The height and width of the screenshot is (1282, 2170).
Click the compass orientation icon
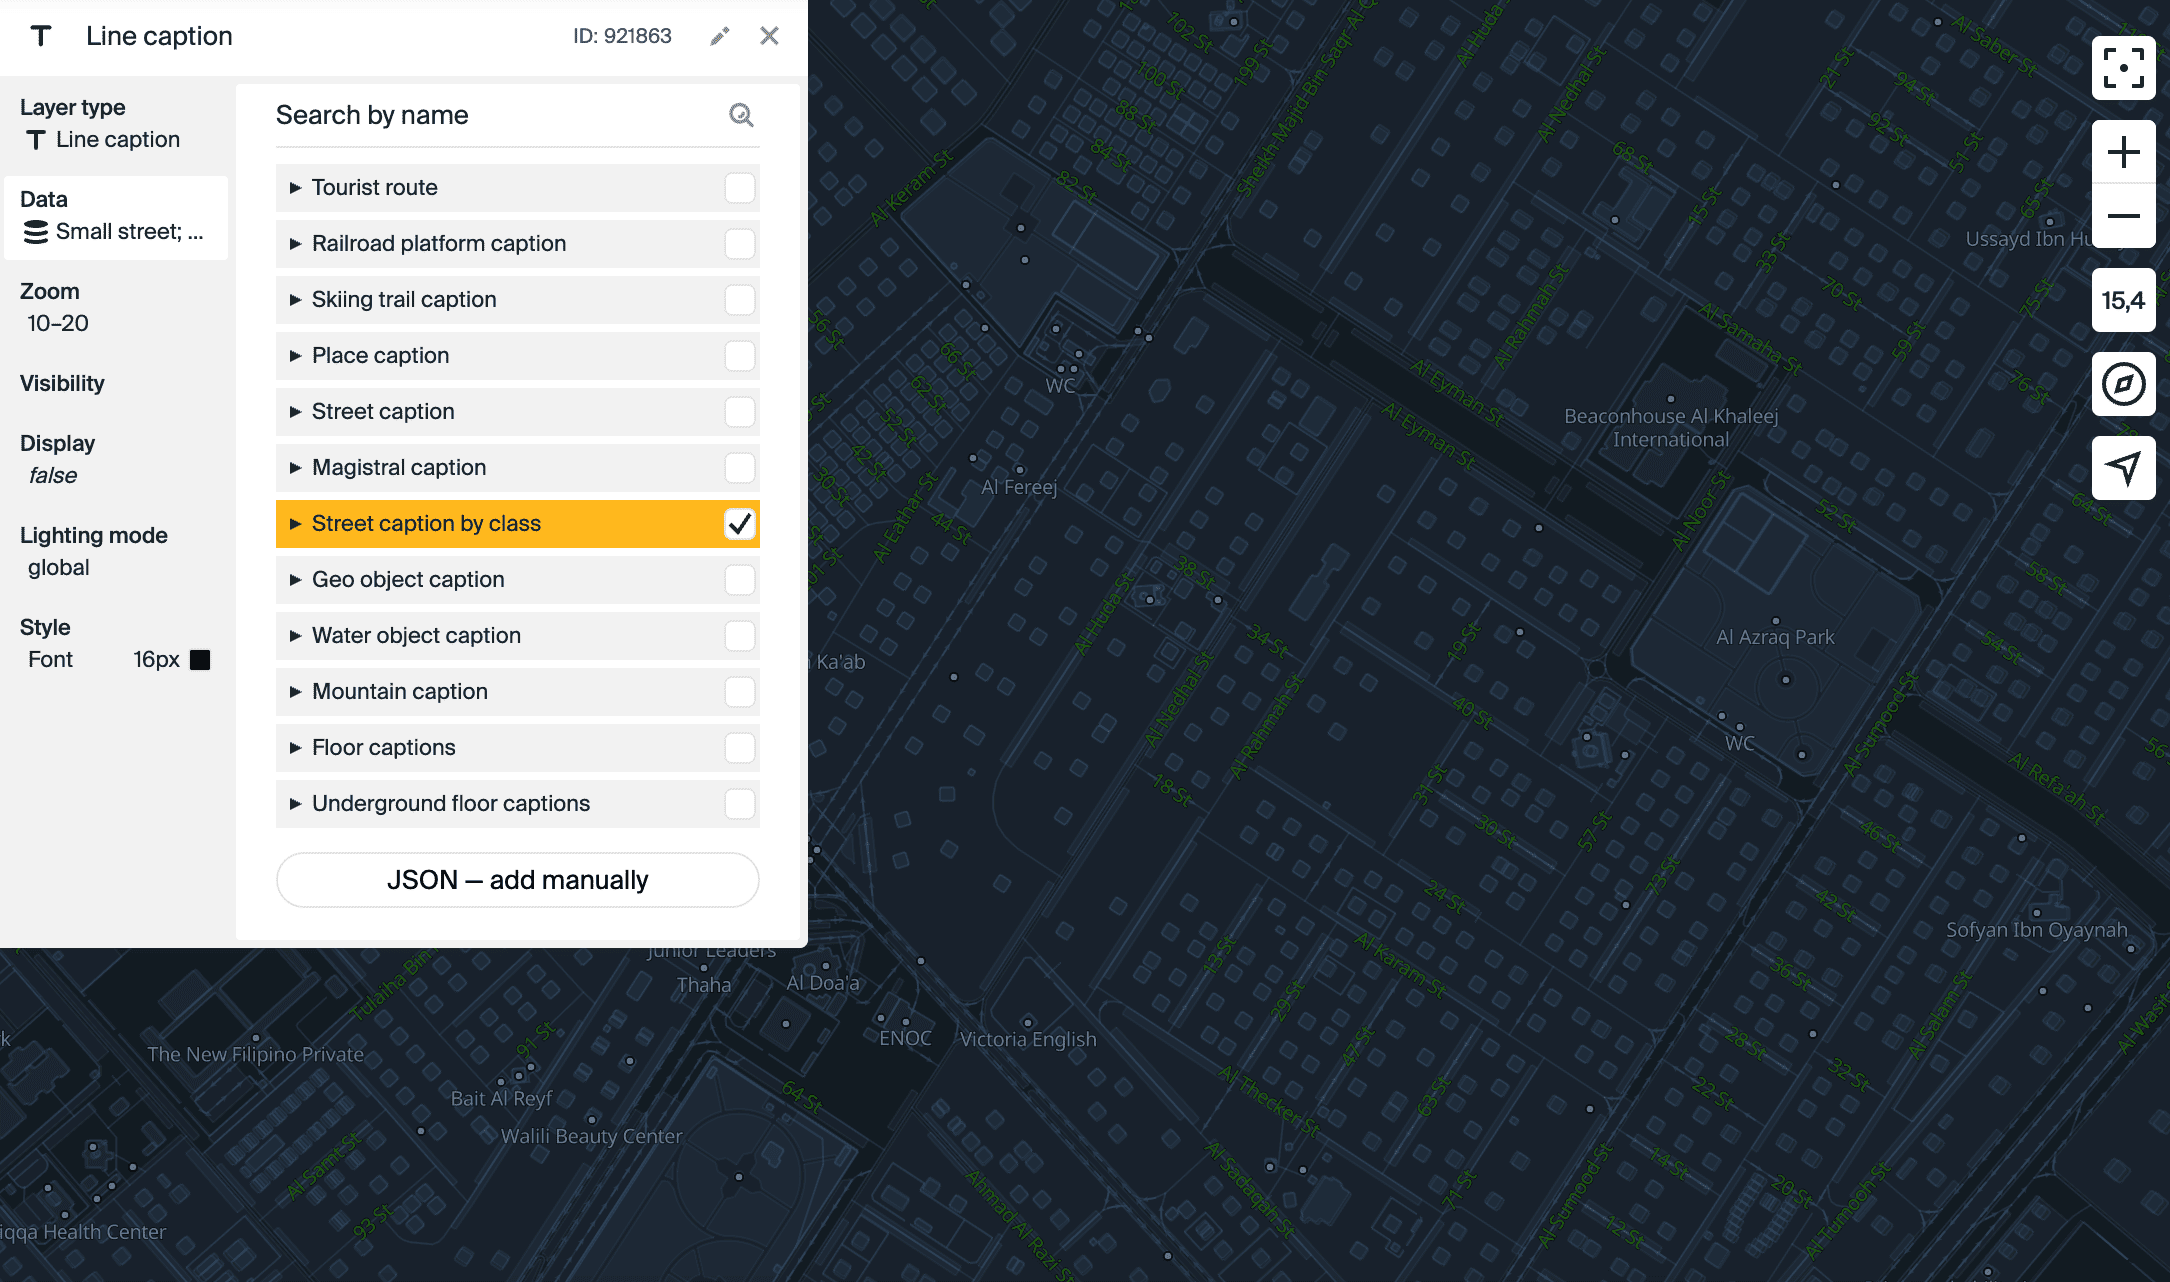click(x=2123, y=384)
